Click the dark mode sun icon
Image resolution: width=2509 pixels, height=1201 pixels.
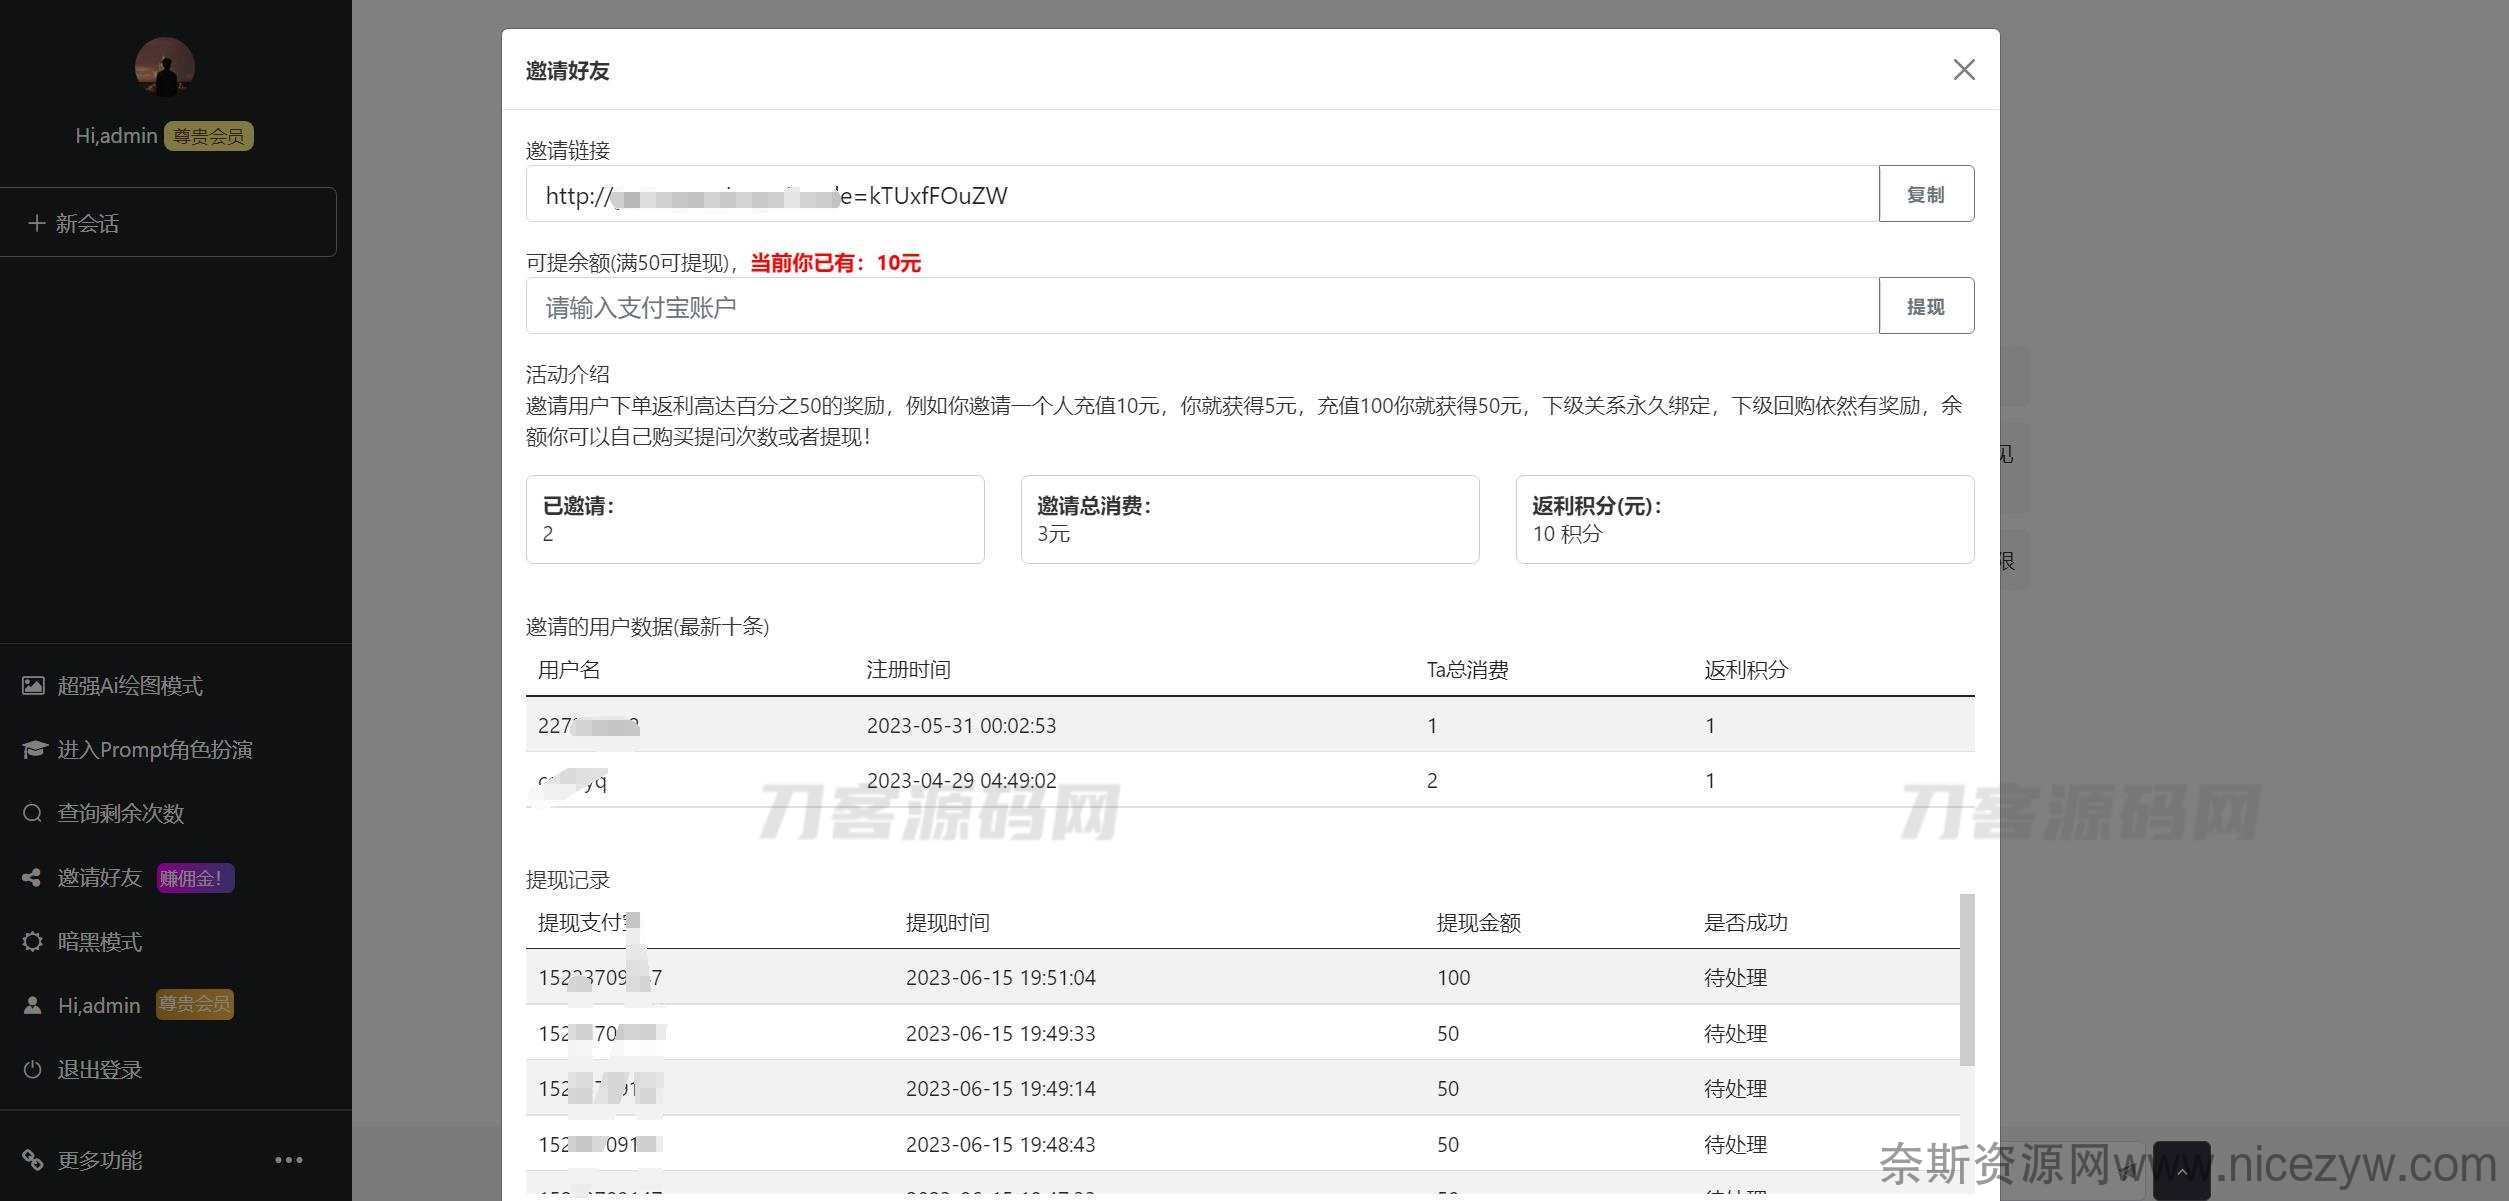pos(32,942)
